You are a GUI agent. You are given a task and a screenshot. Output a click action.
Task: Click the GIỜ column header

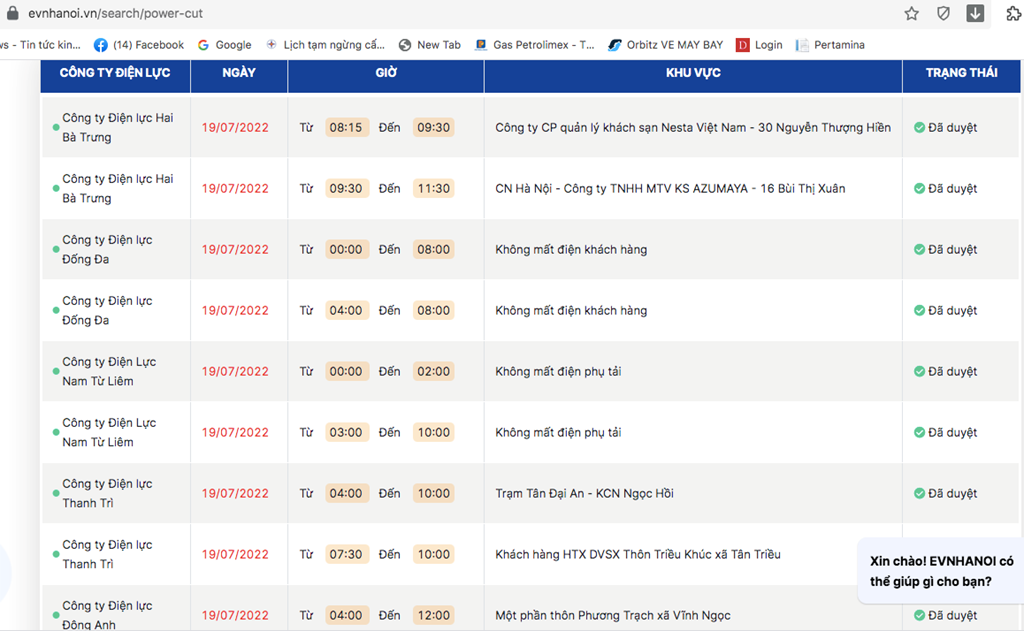pyautogui.click(x=386, y=73)
